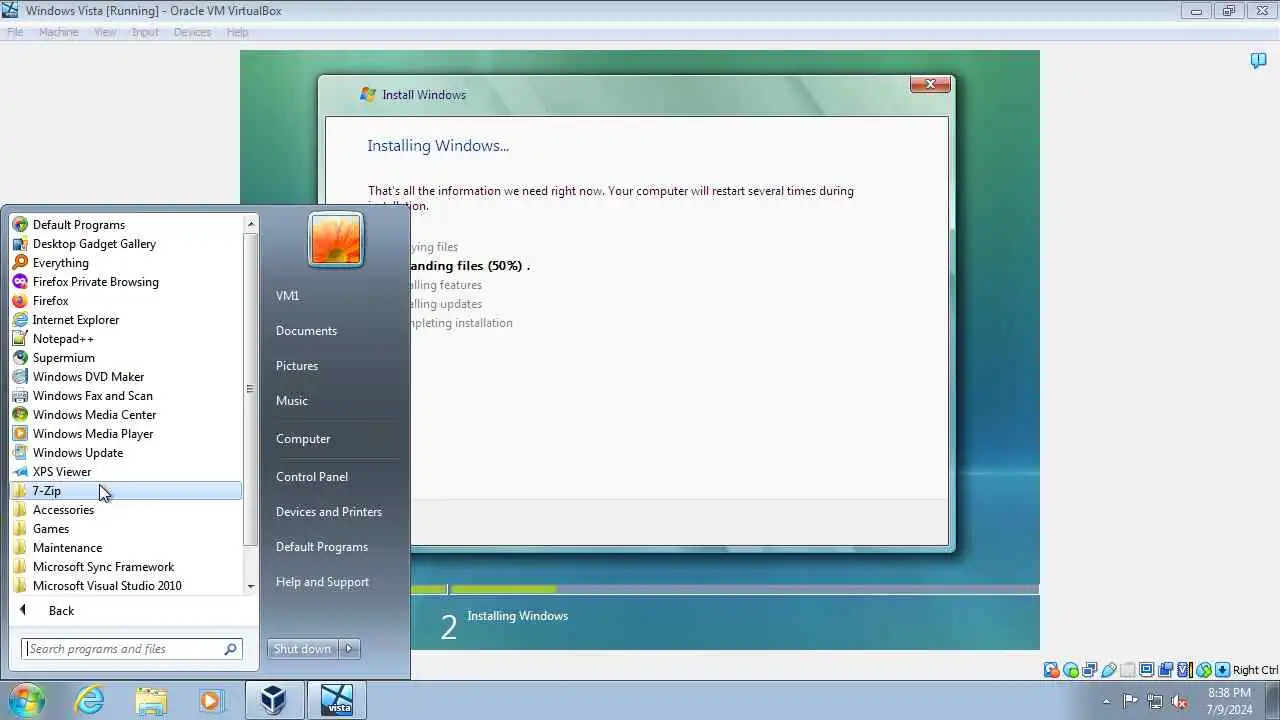
Task: Open Help and Support
Action: pos(322,581)
